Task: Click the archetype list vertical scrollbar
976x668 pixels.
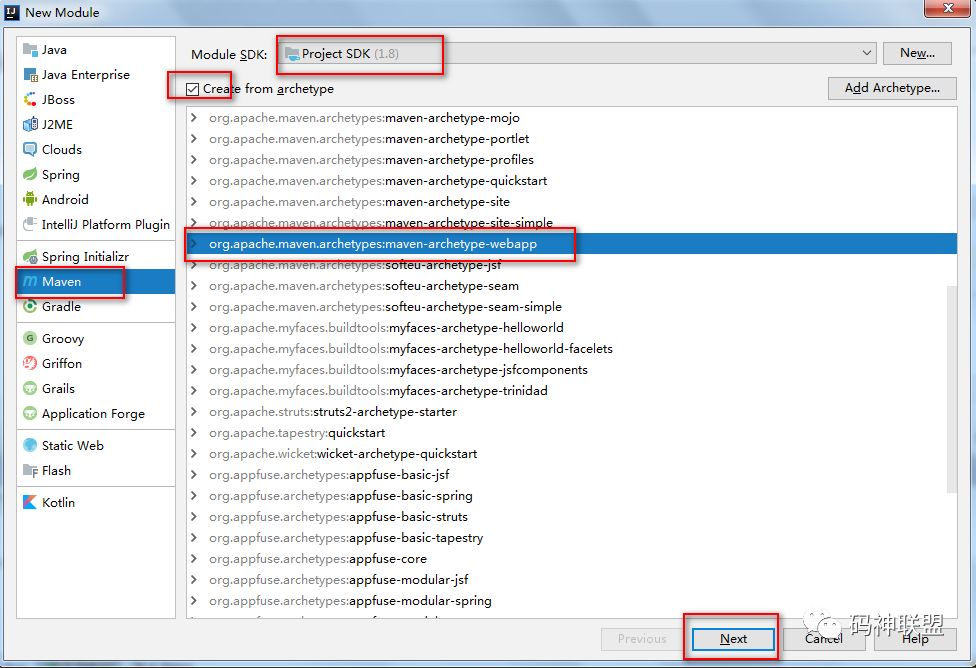Action: point(952,389)
